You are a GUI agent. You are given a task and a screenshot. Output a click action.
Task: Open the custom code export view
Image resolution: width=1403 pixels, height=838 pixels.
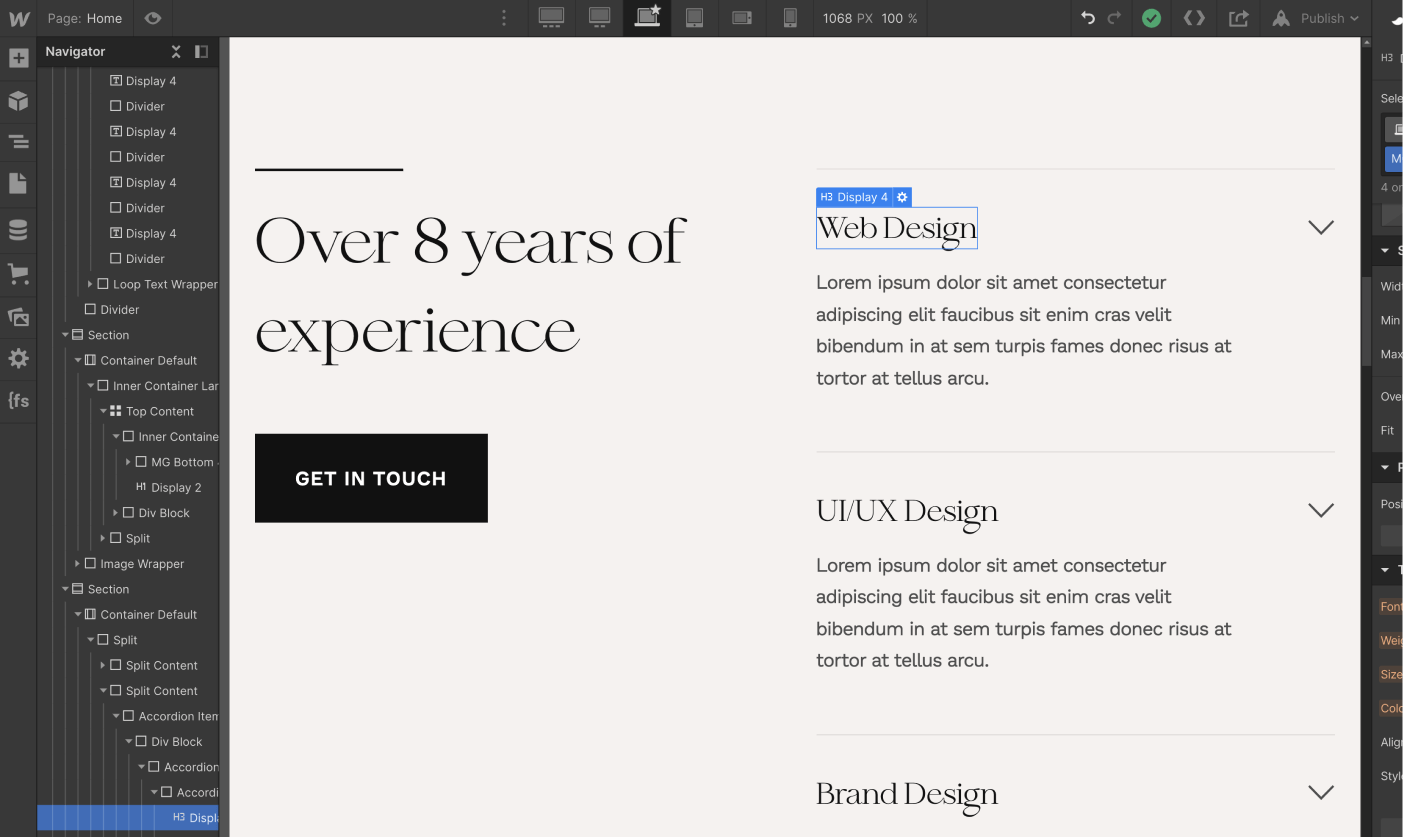click(1194, 18)
